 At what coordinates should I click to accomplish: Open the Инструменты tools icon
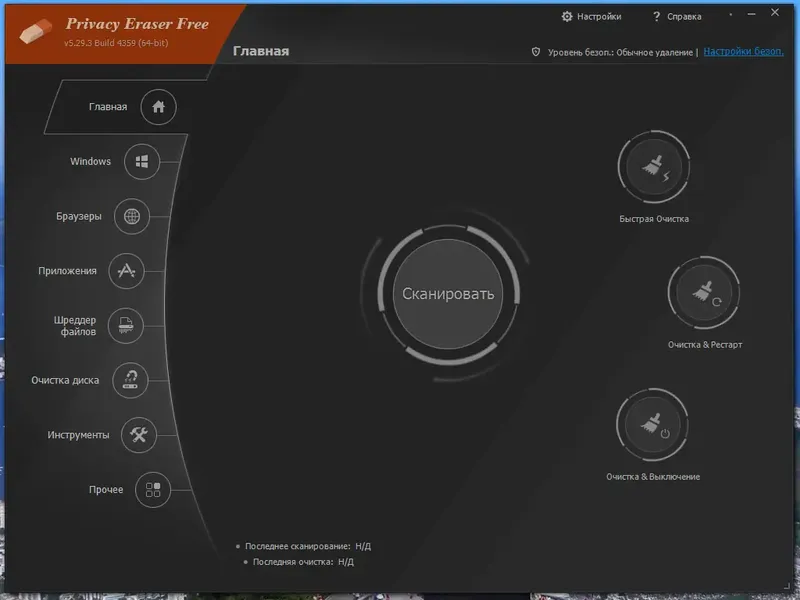[139, 435]
